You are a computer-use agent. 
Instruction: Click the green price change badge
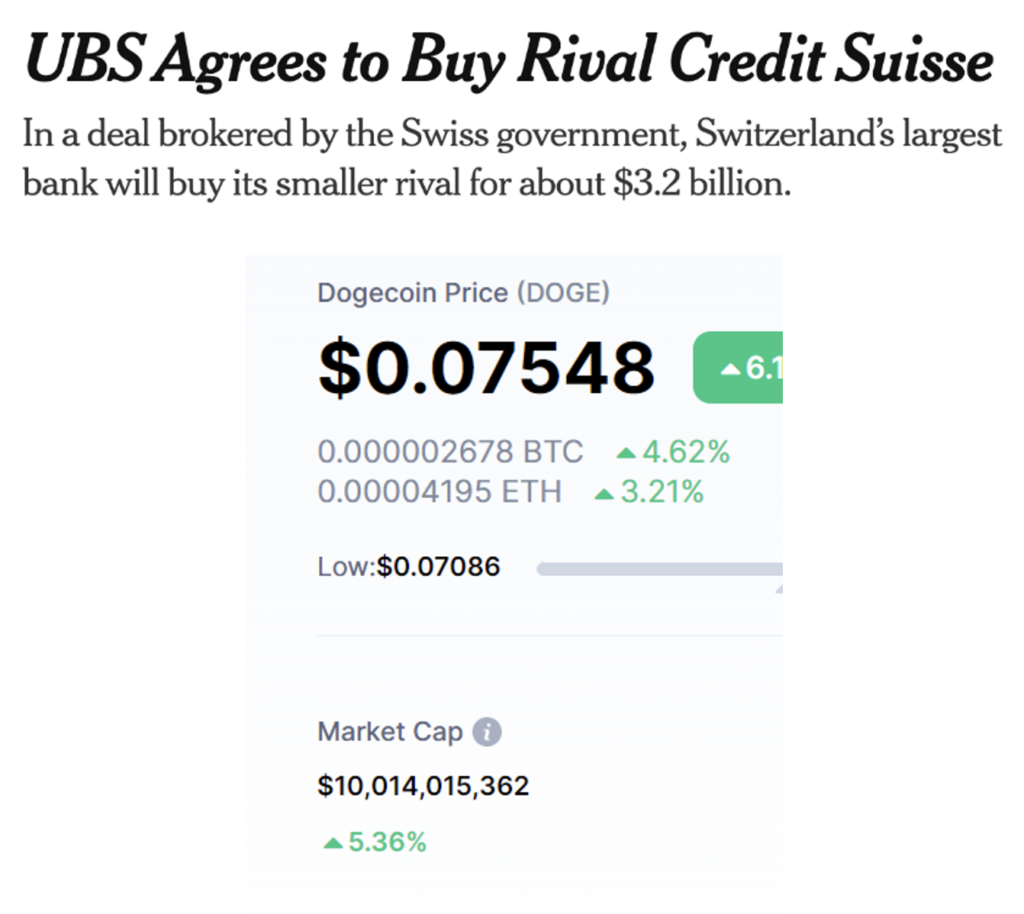738,368
